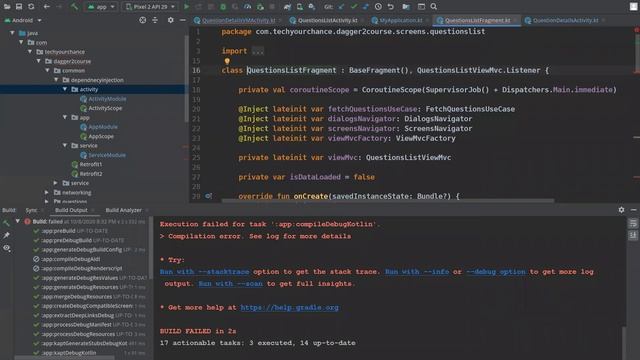Collapse the java folder in the tree

(x=13, y=33)
